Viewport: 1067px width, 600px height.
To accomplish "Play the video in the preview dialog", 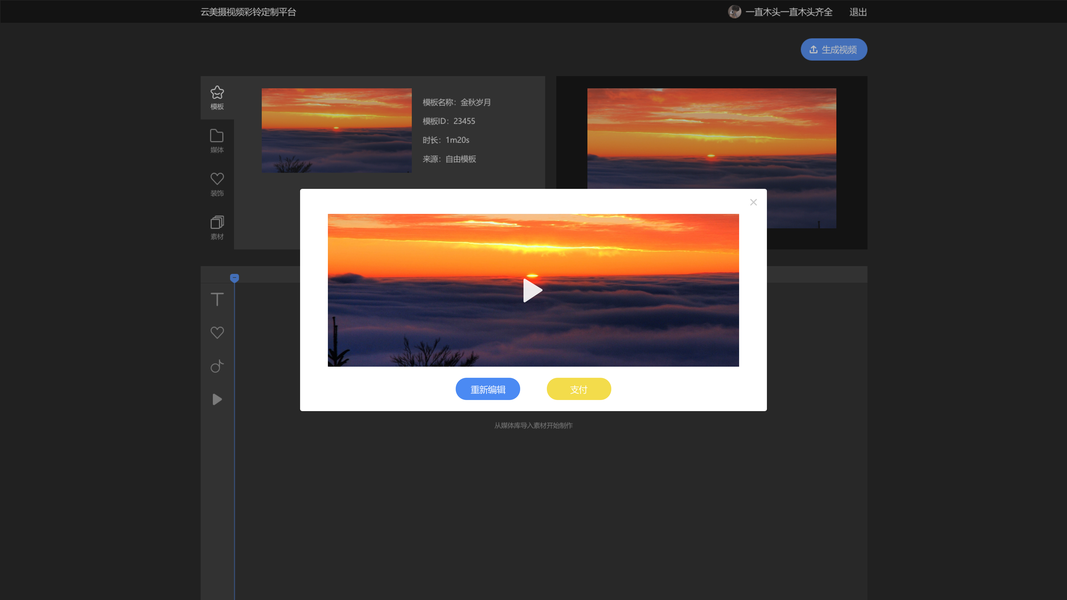I will point(533,290).
